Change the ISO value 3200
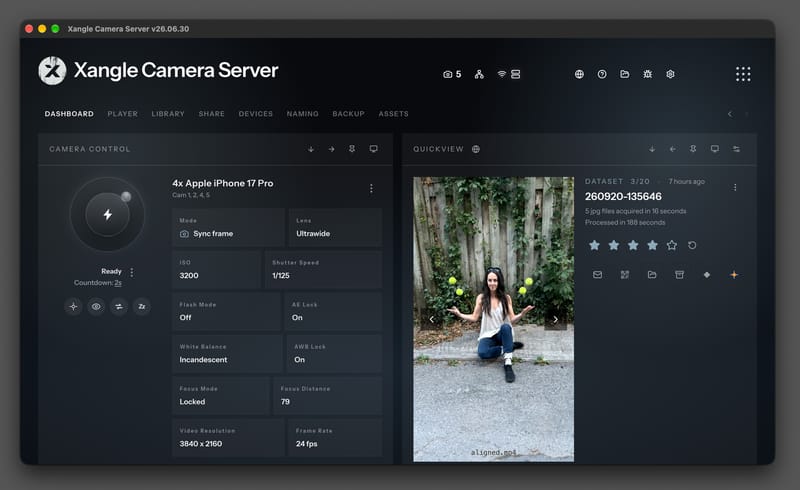Image resolution: width=800 pixels, height=490 pixels. [216, 270]
